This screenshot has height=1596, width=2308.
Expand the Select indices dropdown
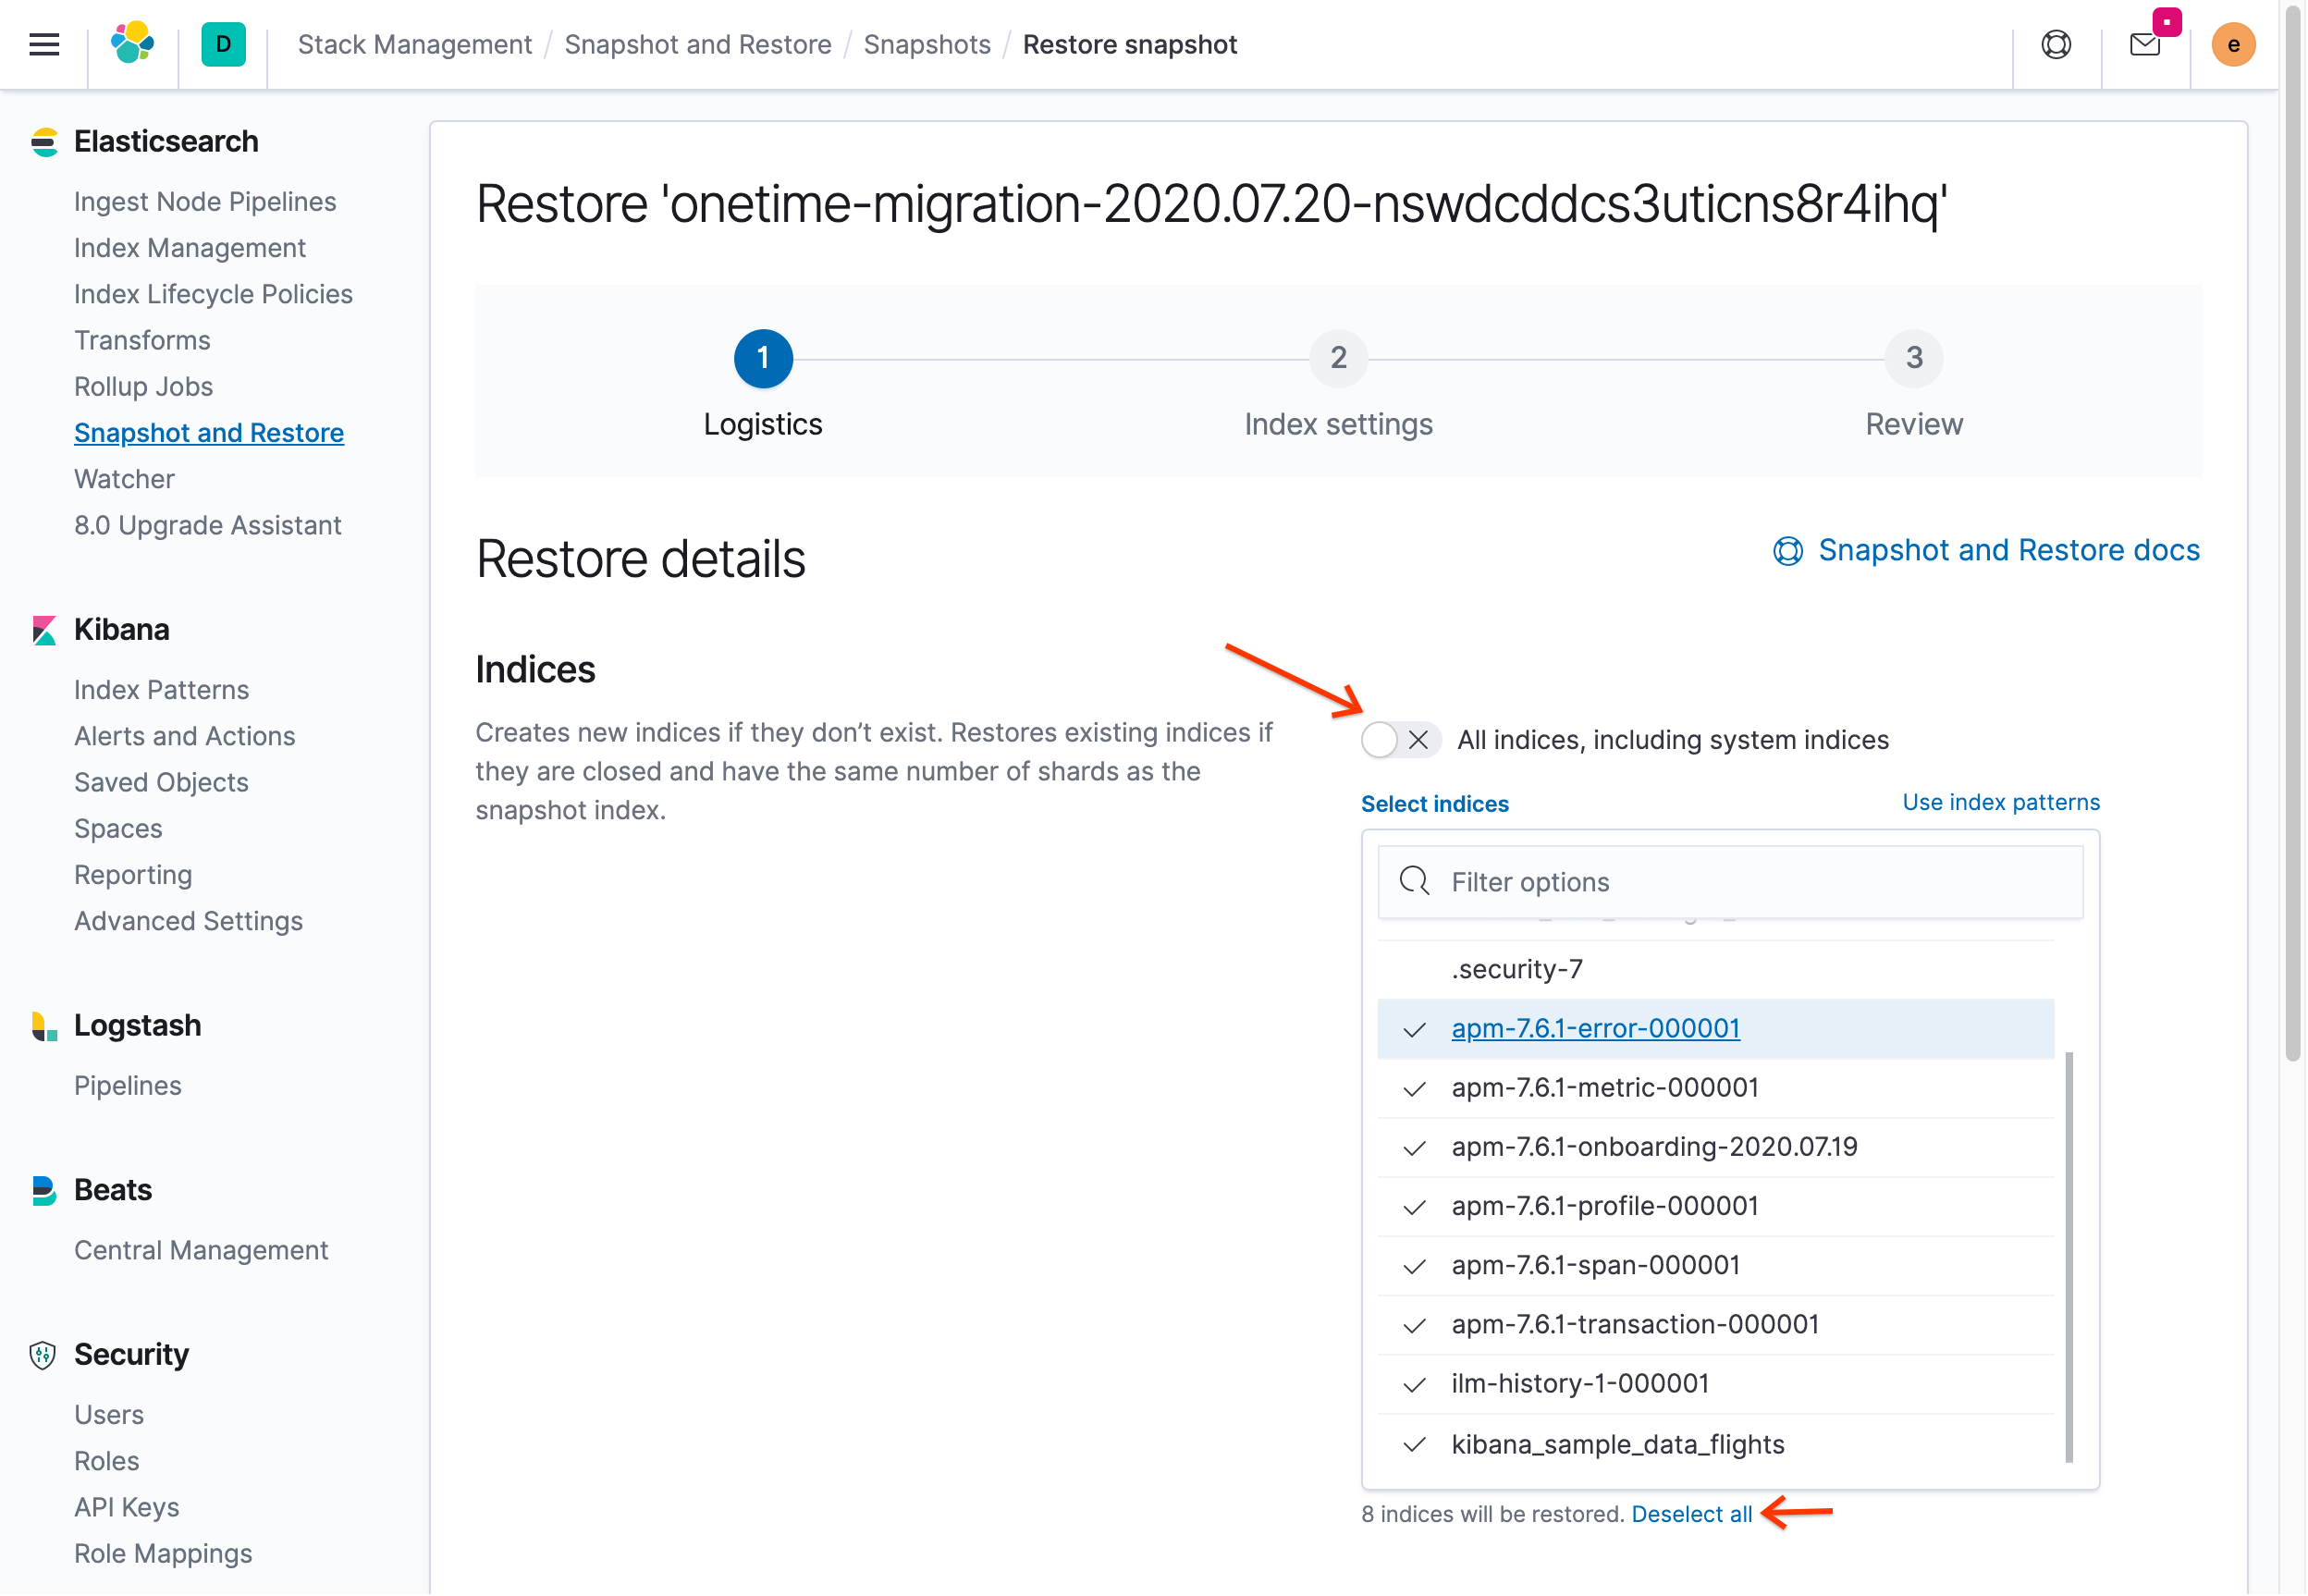click(1436, 804)
